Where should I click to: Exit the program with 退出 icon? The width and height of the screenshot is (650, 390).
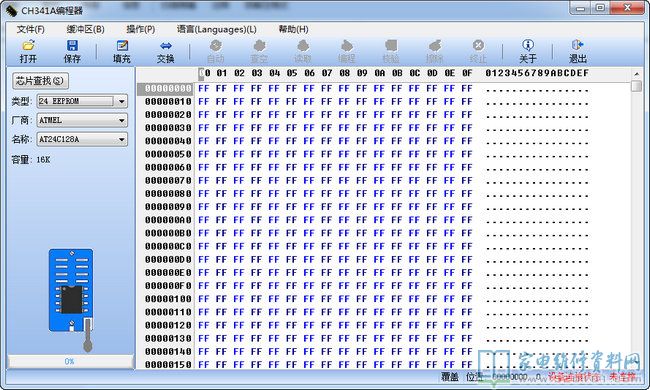click(577, 51)
